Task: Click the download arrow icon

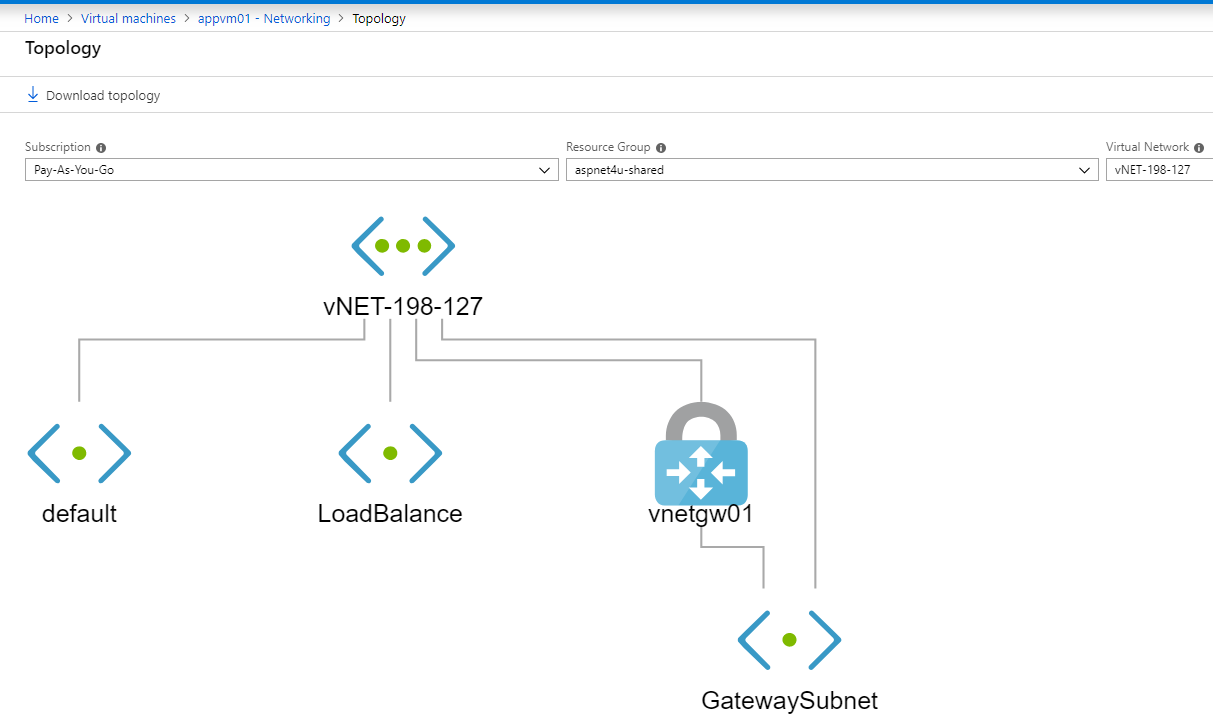Action: click(33, 95)
